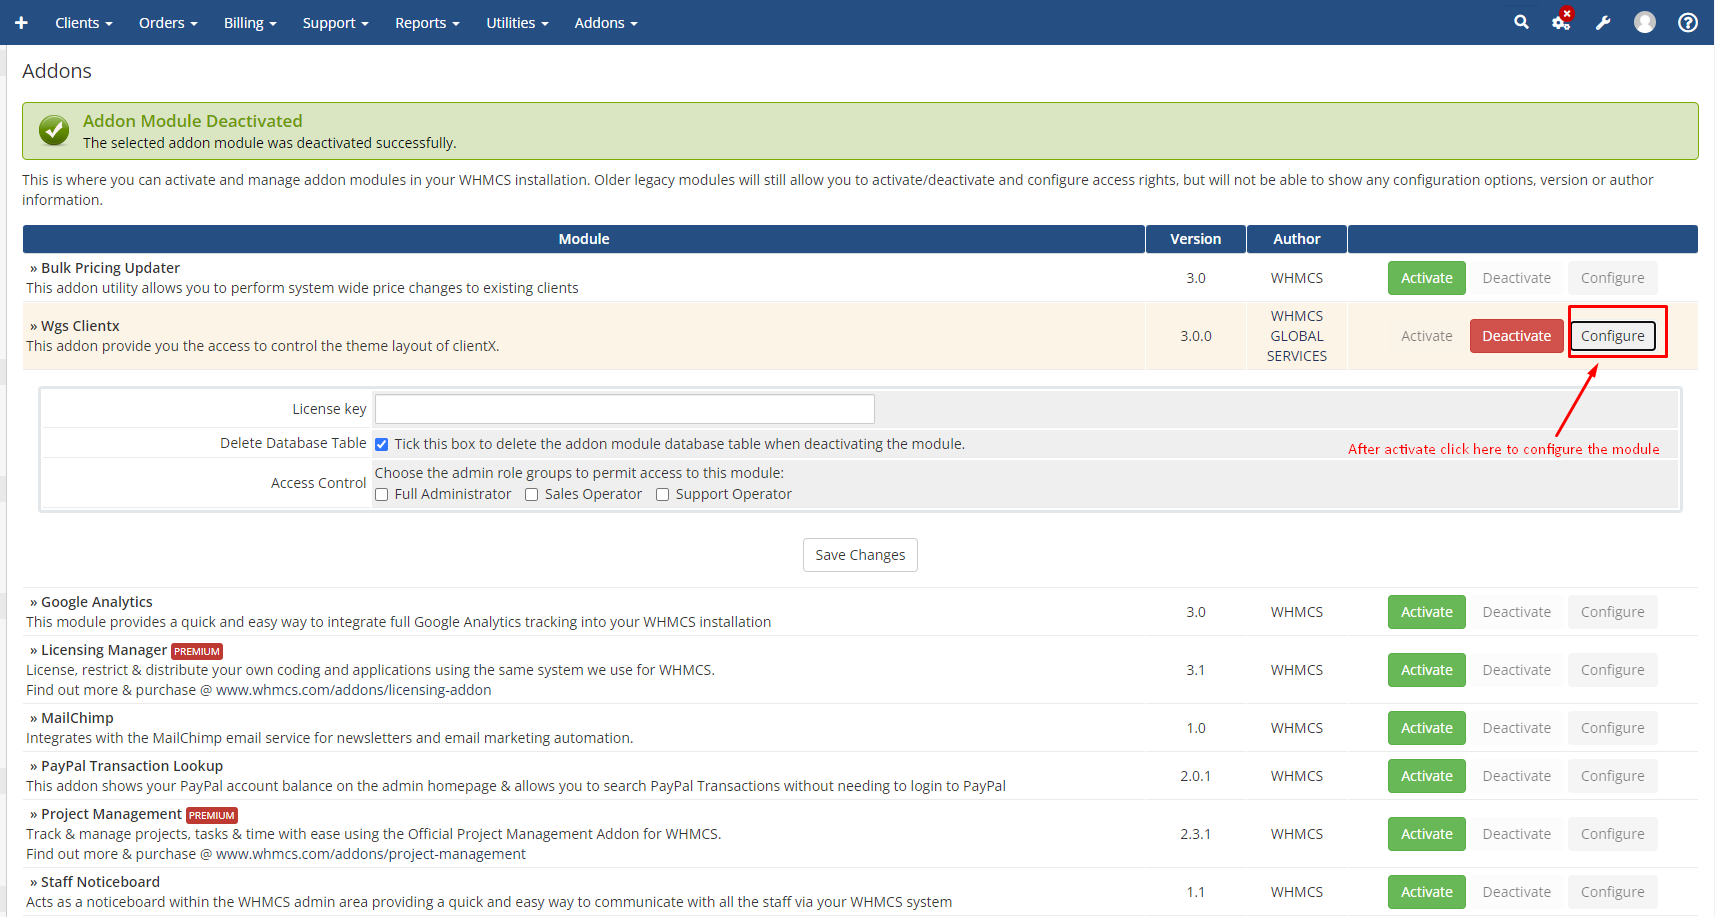Image resolution: width=1715 pixels, height=917 pixels.
Task: Open the Addons menu
Action: 605,23
